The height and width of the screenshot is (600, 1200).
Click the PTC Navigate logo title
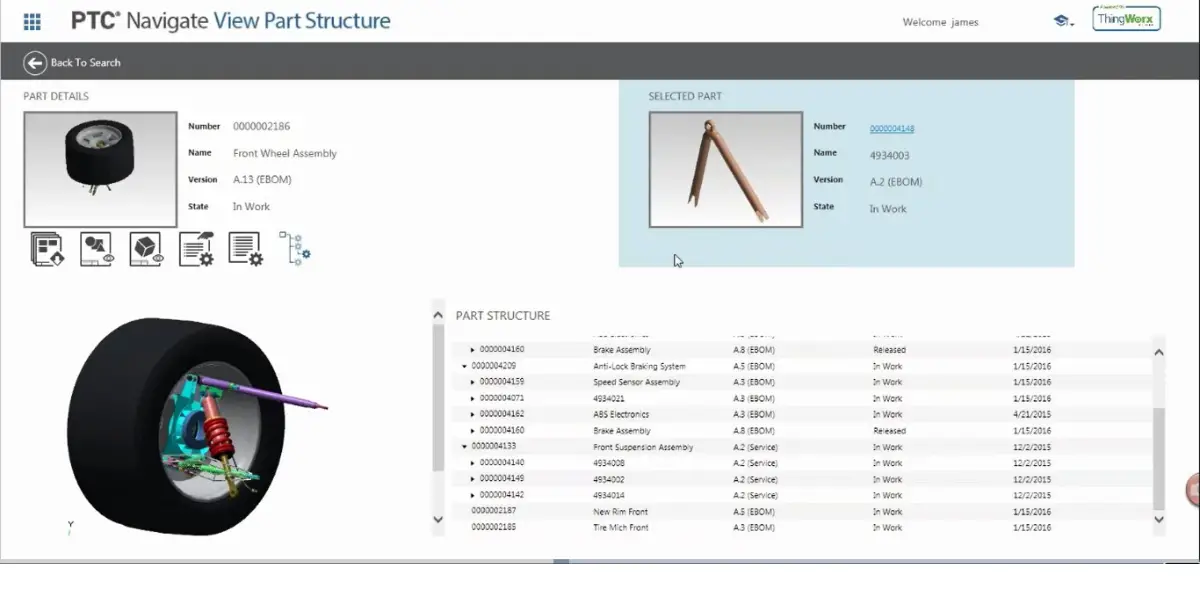pyautogui.click(x=230, y=20)
